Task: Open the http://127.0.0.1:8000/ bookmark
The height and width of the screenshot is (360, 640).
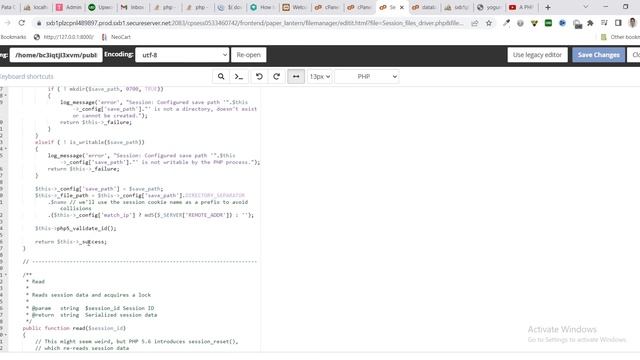Action: [64, 37]
